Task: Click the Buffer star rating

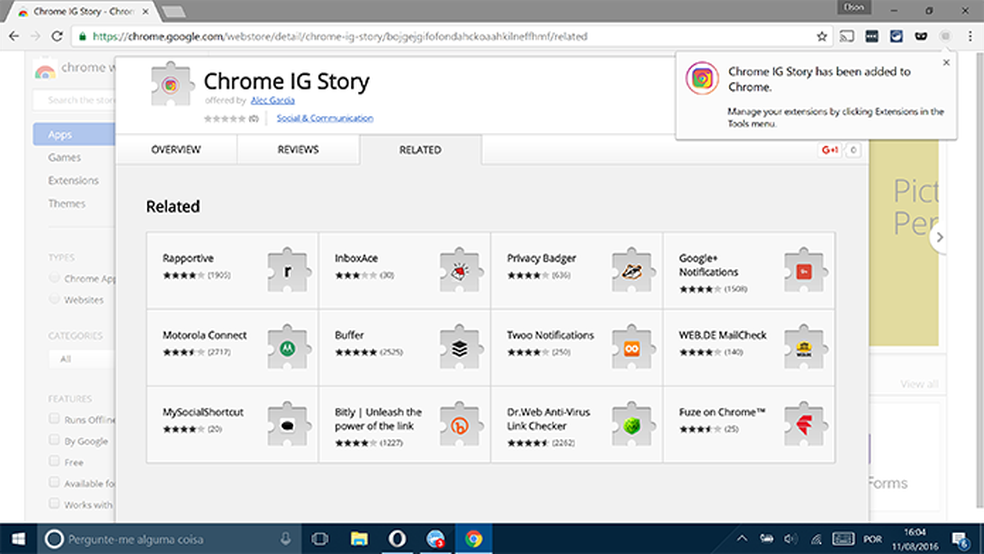Action: click(356, 352)
